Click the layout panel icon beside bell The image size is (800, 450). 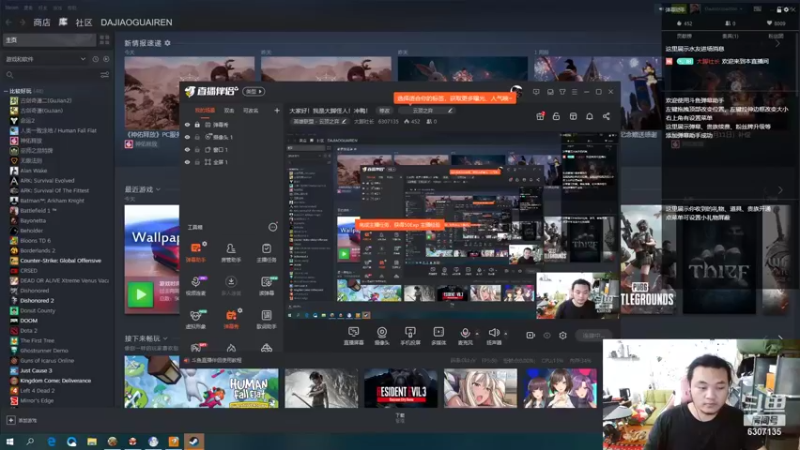tap(573, 116)
